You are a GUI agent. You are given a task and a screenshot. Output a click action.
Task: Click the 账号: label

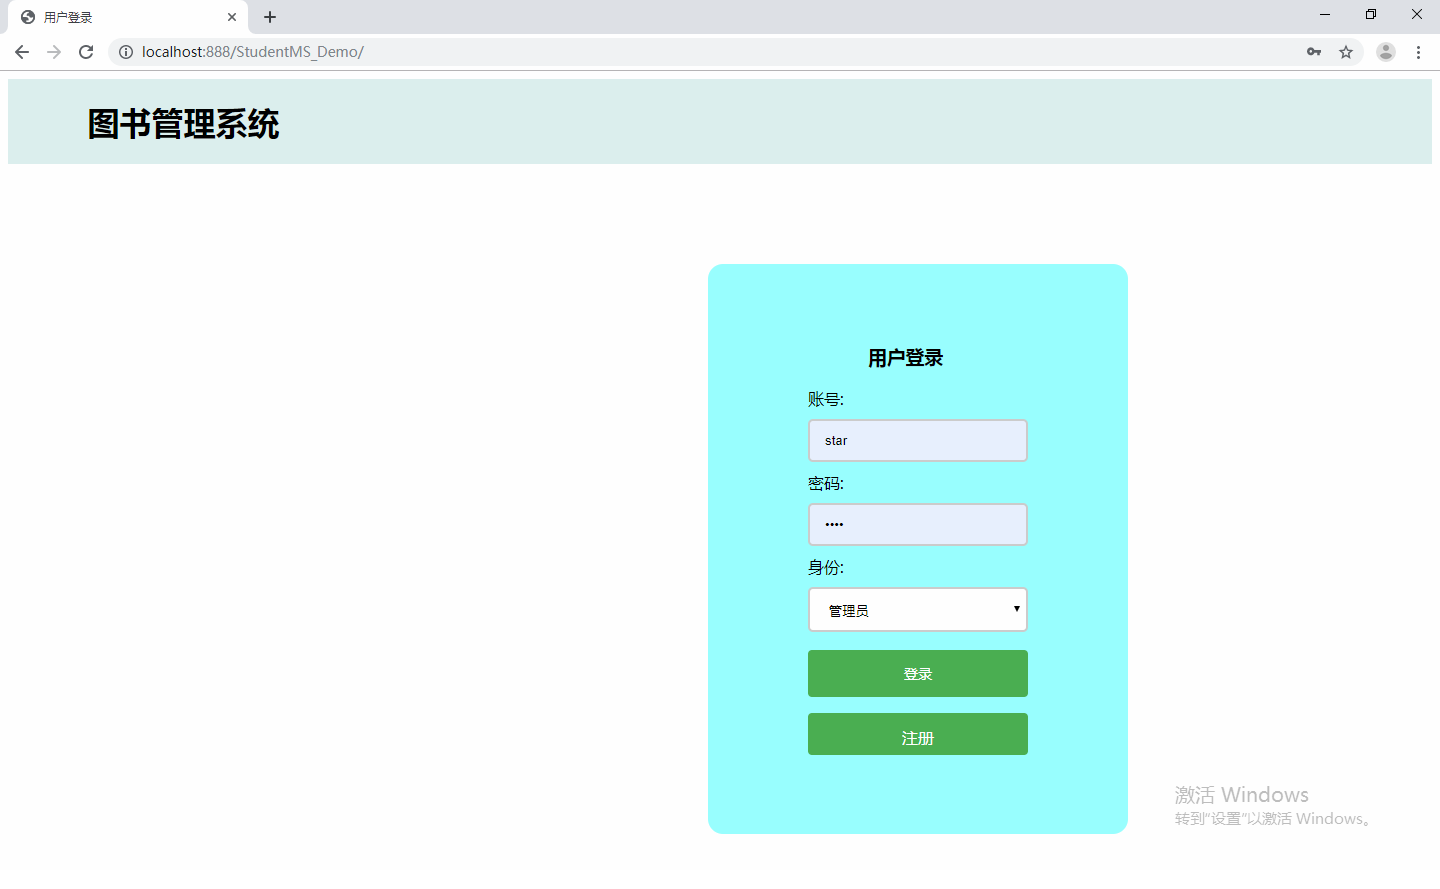click(x=826, y=400)
